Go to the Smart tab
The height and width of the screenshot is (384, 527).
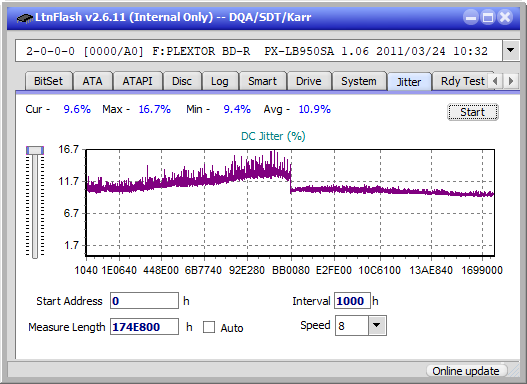(262, 81)
